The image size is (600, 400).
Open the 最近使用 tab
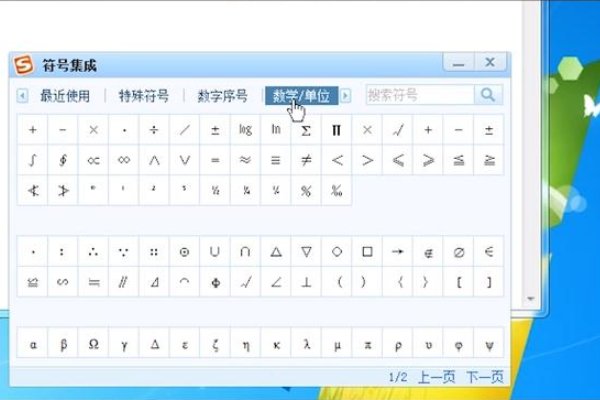[65, 96]
